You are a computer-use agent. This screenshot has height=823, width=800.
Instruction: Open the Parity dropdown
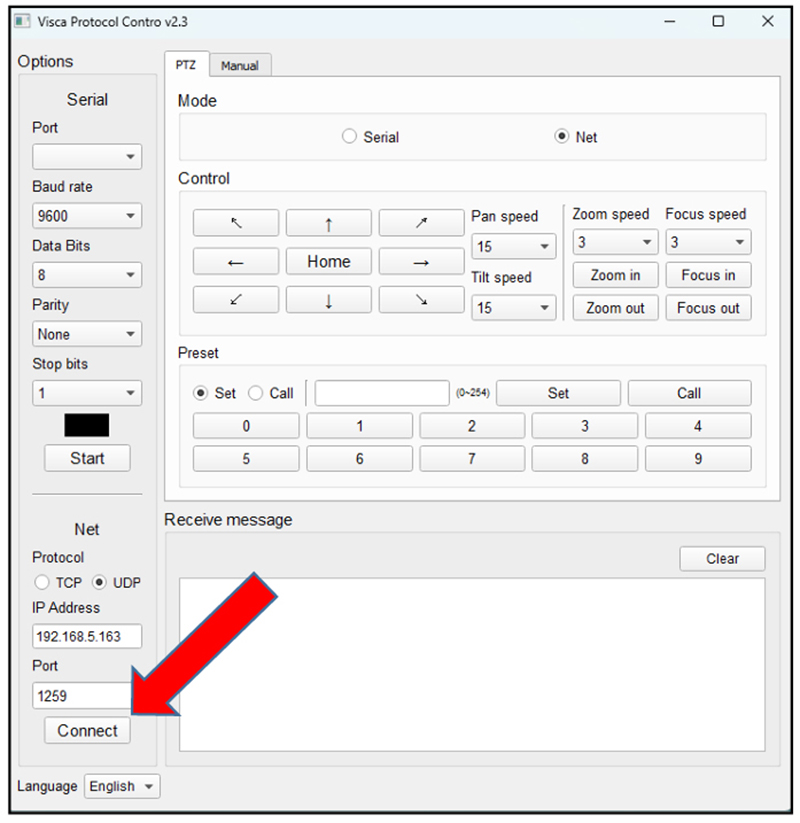[87, 334]
